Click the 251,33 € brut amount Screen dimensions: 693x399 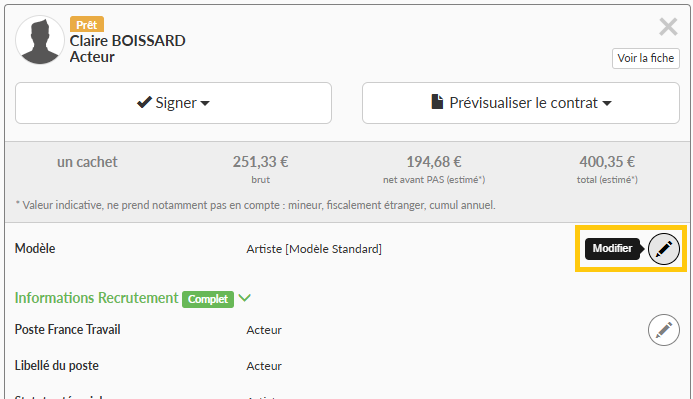(x=260, y=162)
